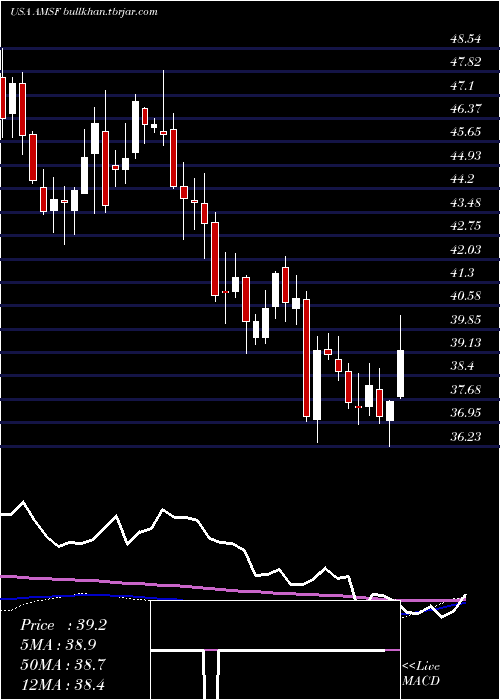
Task: Click the 50MA : 38.7 readout
Action: pyautogui.click(x=63, y=665)
